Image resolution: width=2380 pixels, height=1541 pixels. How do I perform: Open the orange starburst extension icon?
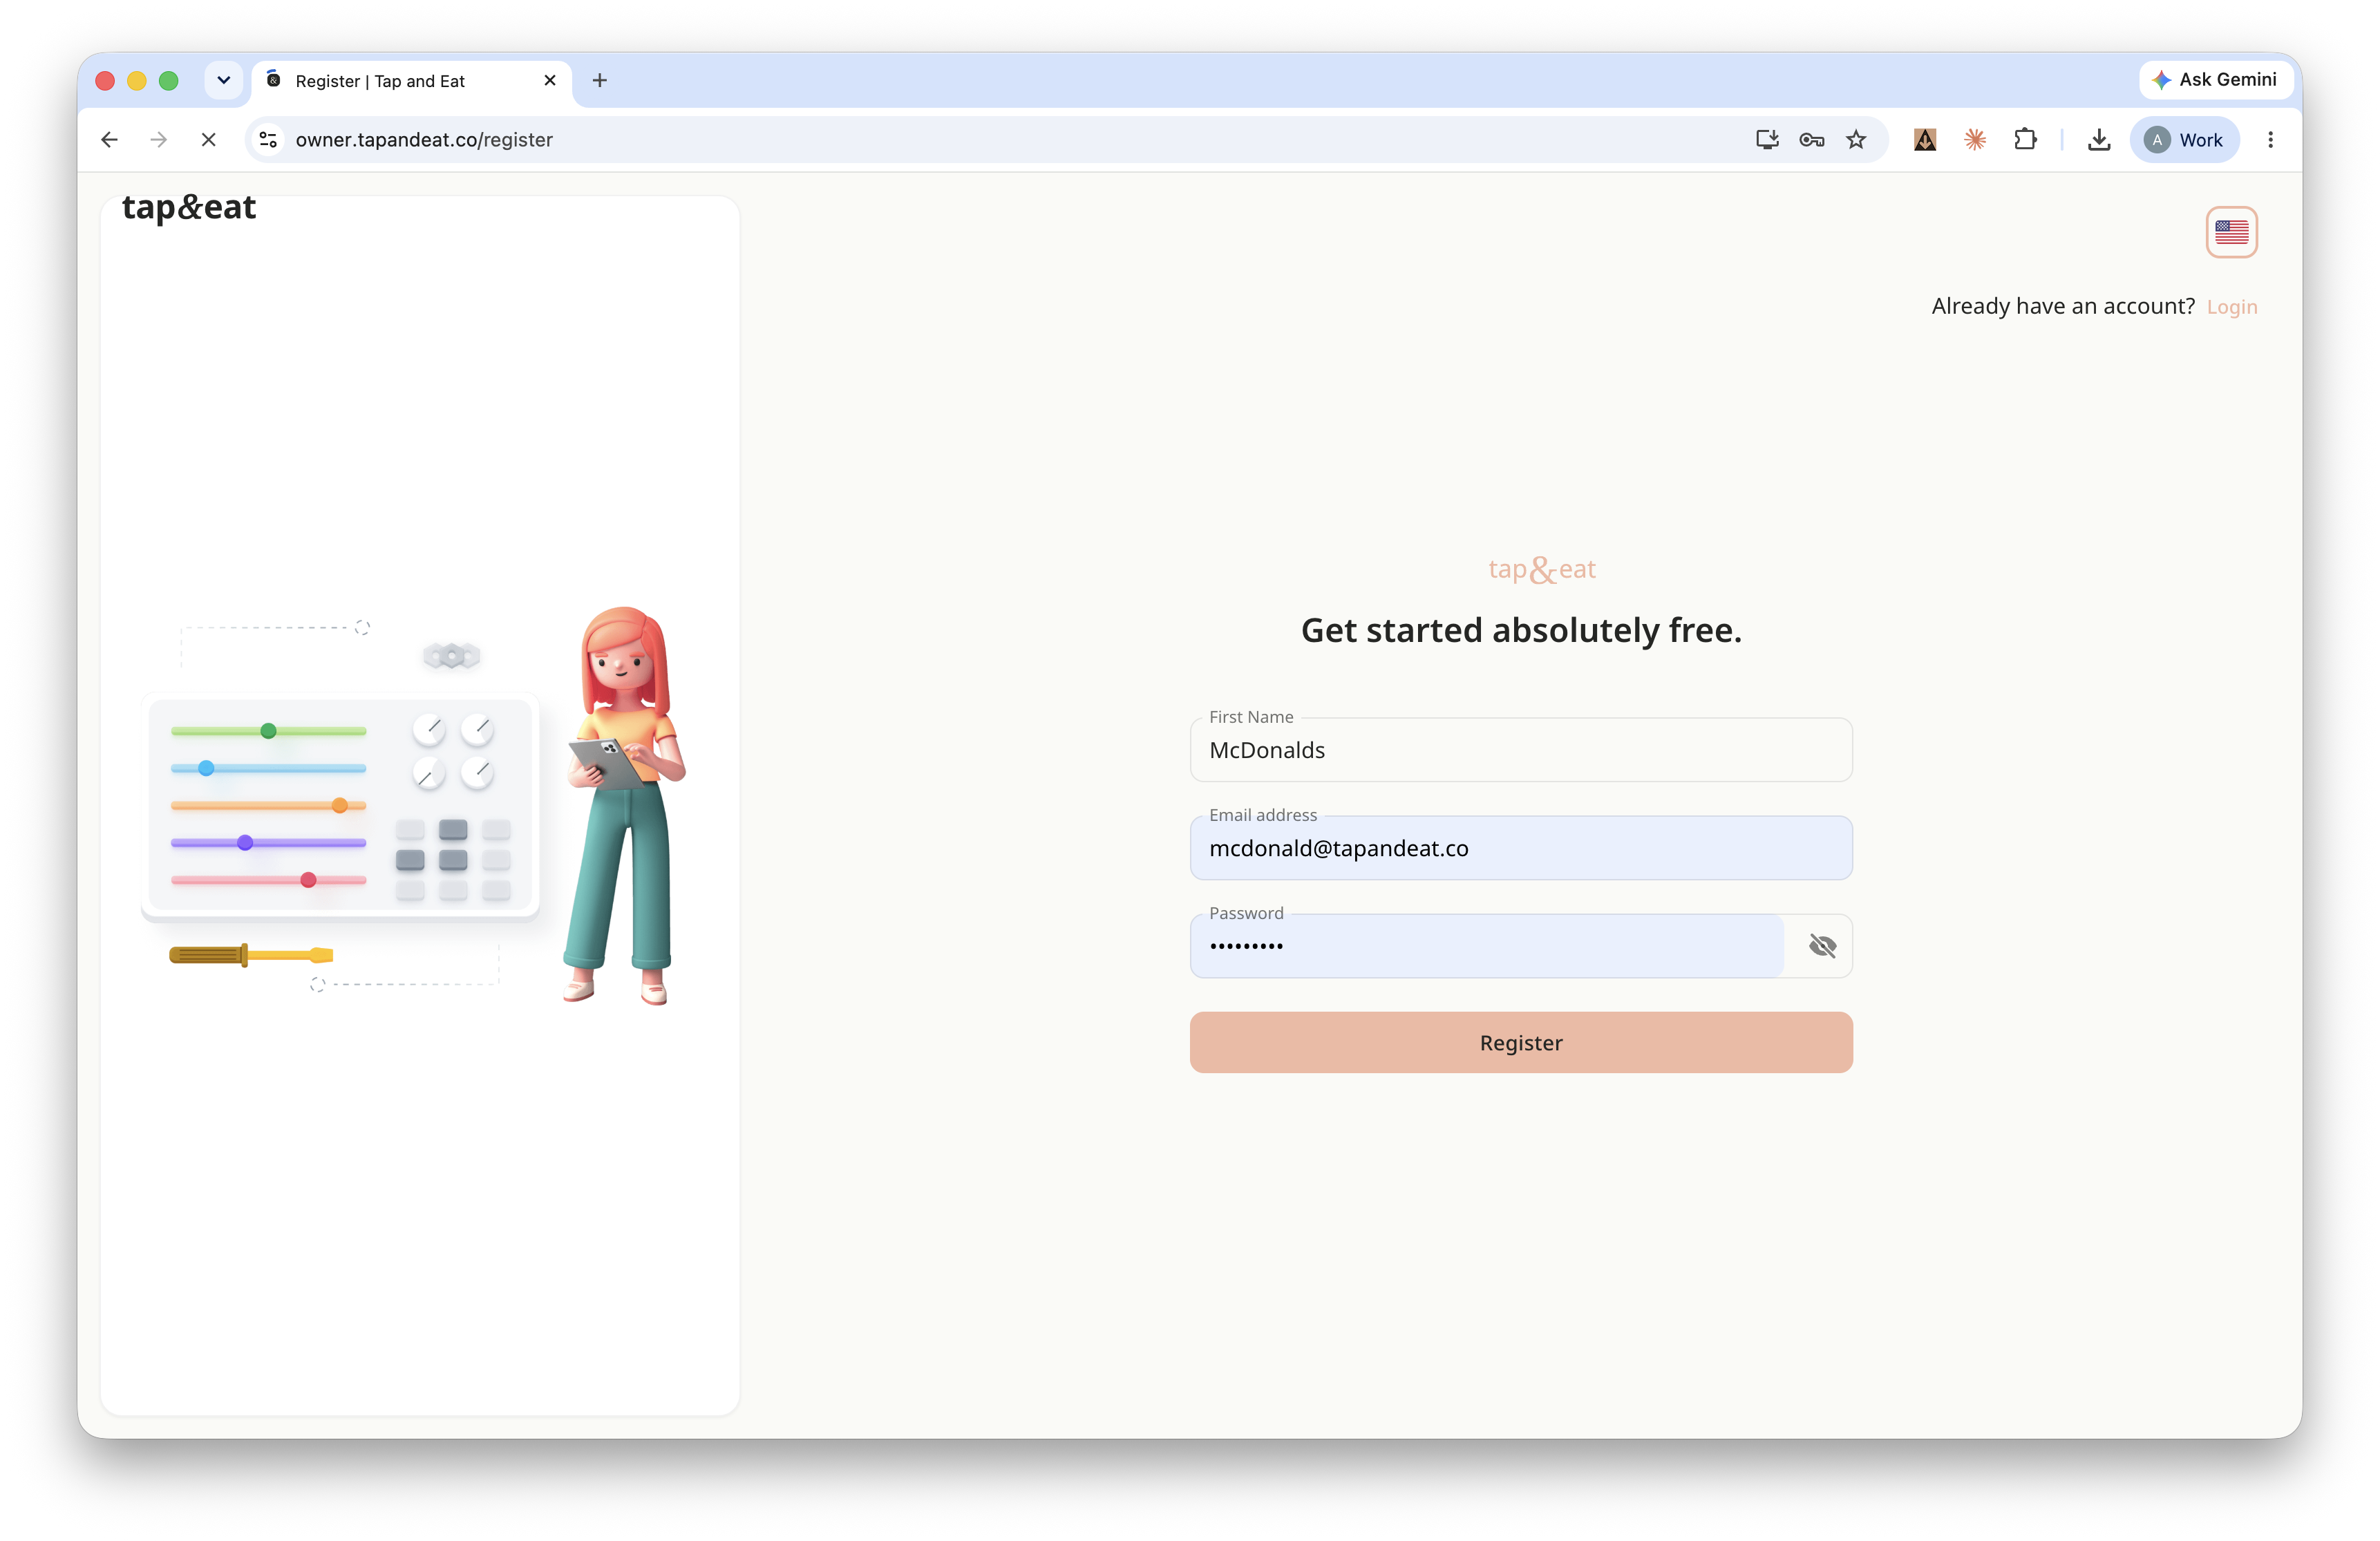[x=1975, y=140]
